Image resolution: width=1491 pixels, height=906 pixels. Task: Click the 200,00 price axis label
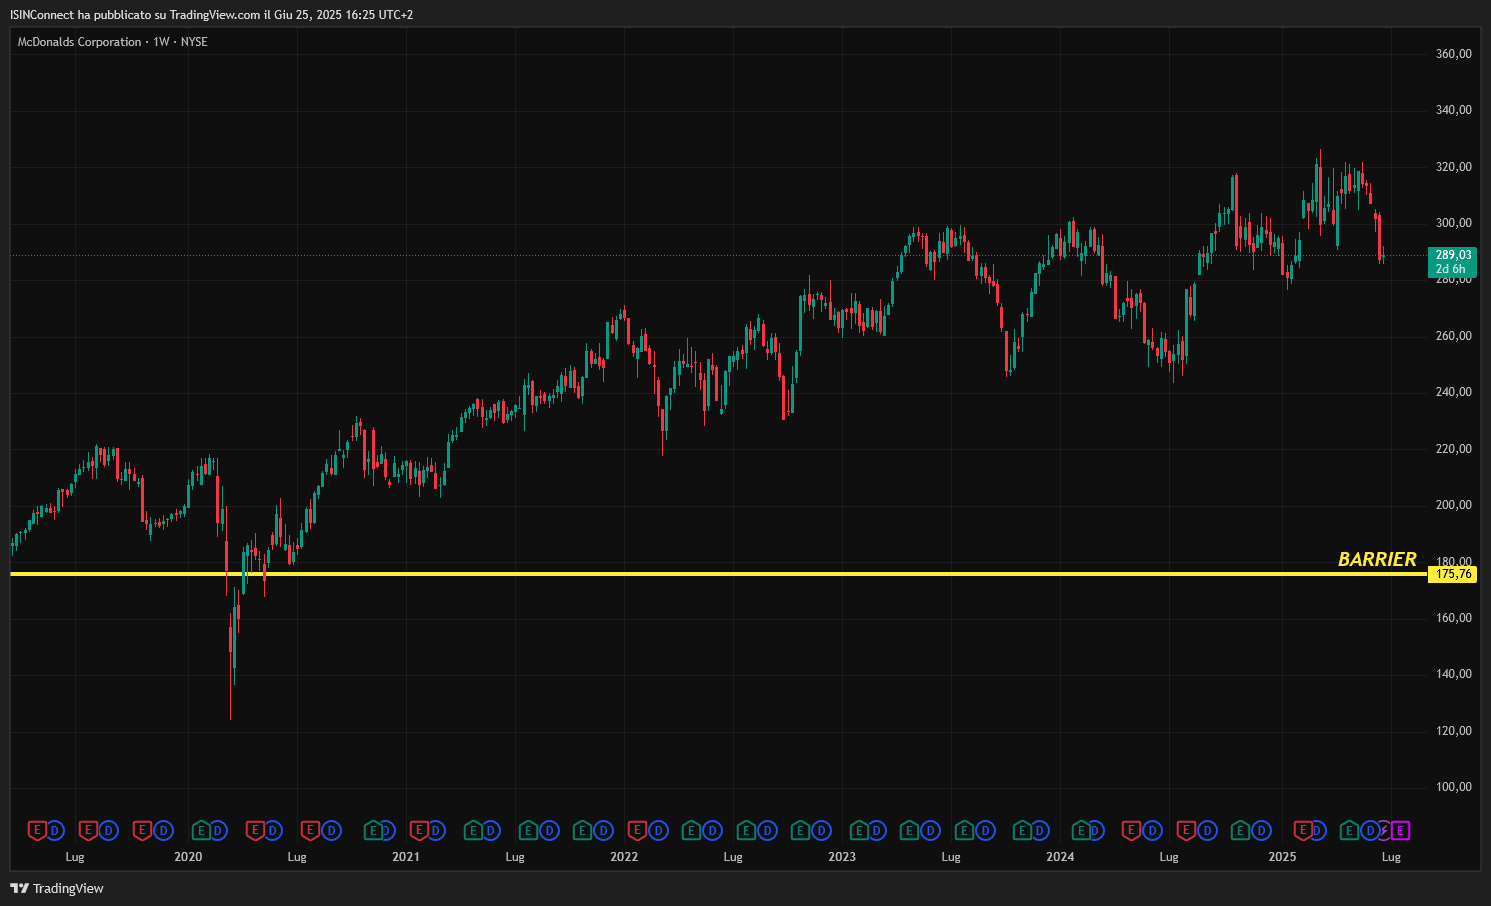pos(1453,505)
